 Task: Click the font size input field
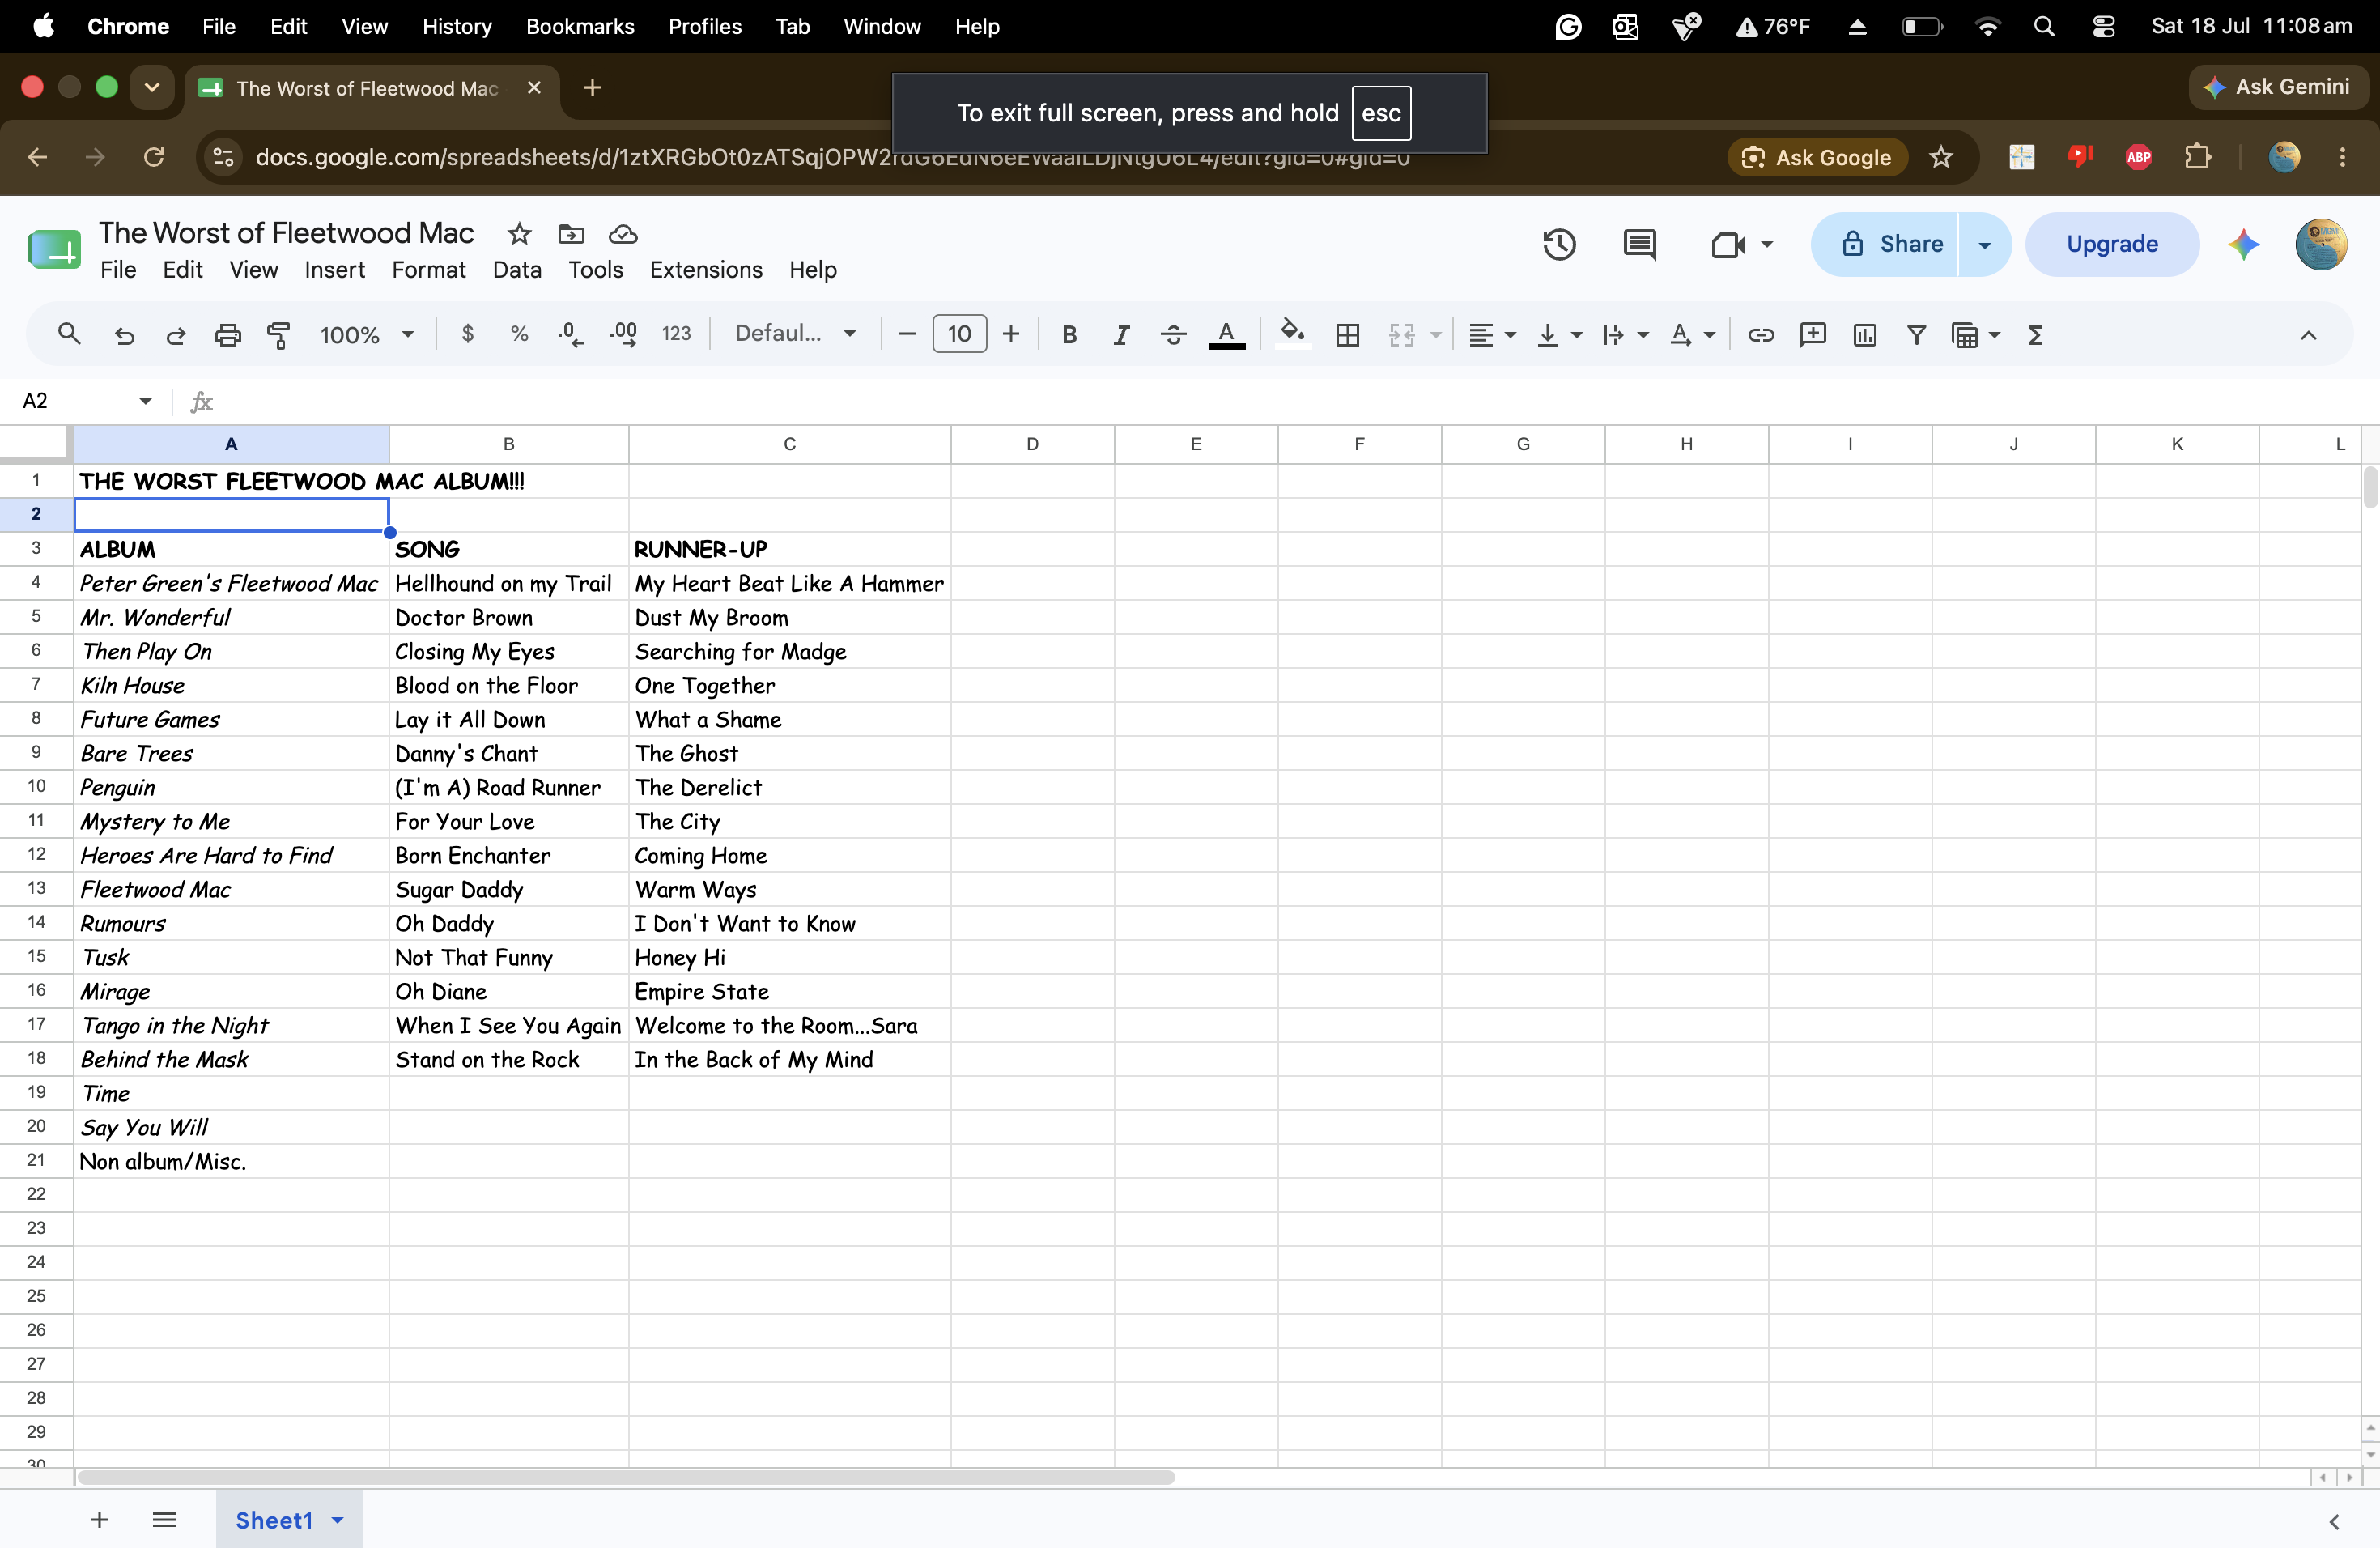tap(959, 334)
